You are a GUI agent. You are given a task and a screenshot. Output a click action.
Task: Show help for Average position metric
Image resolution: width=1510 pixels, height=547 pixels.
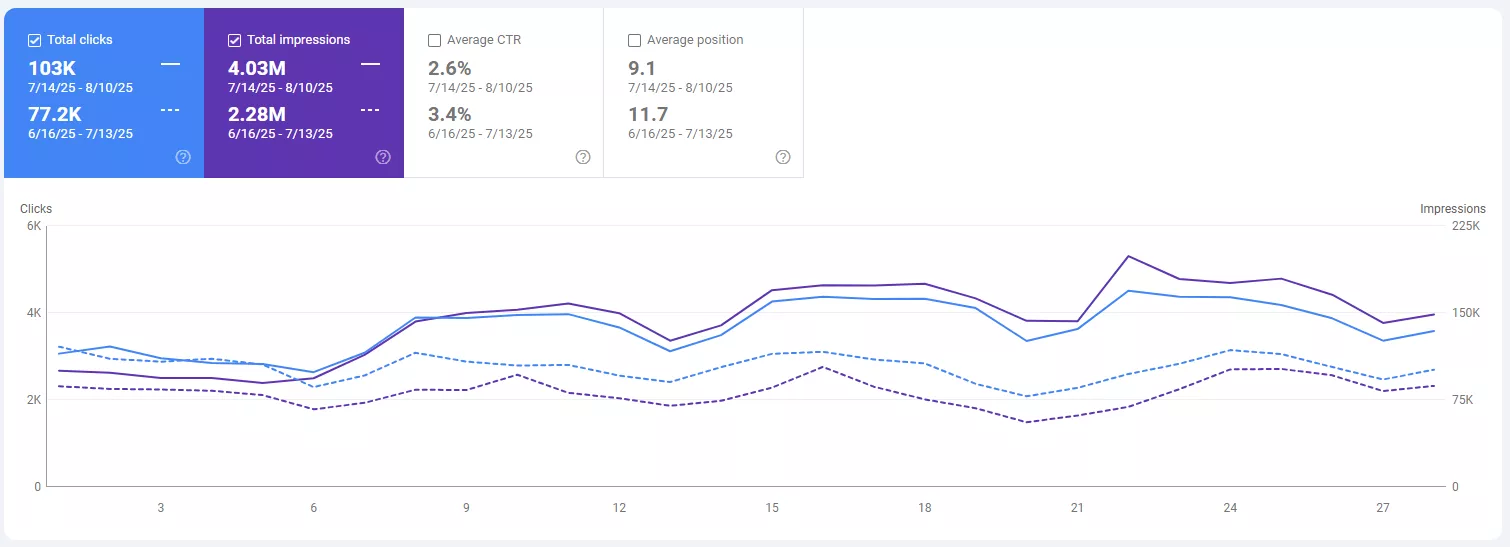click(x=783, y=157)
